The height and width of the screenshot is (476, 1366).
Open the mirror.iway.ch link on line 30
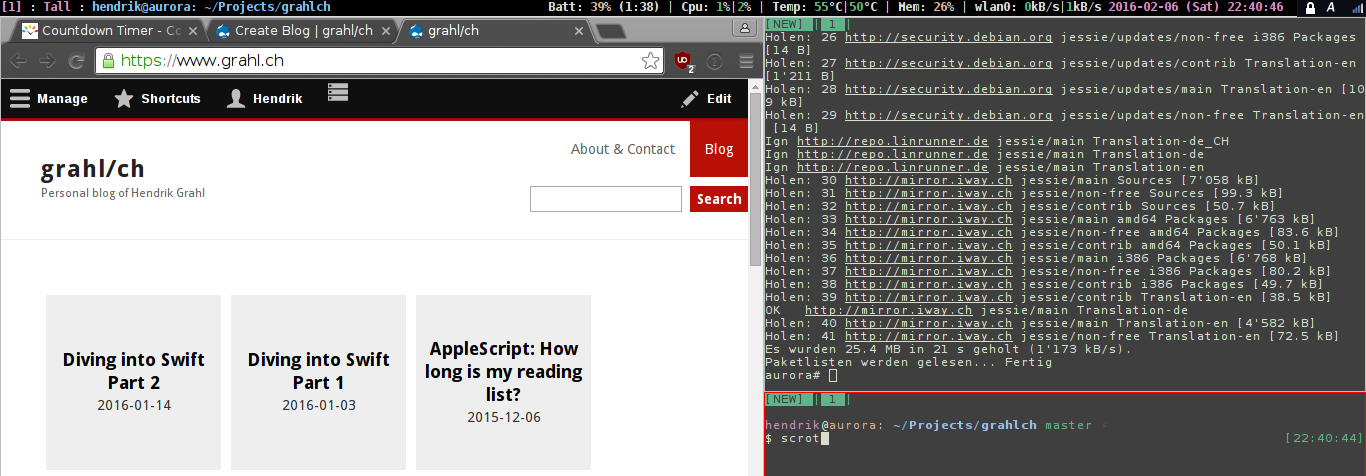pyautogui.click(x=928, y=180)
